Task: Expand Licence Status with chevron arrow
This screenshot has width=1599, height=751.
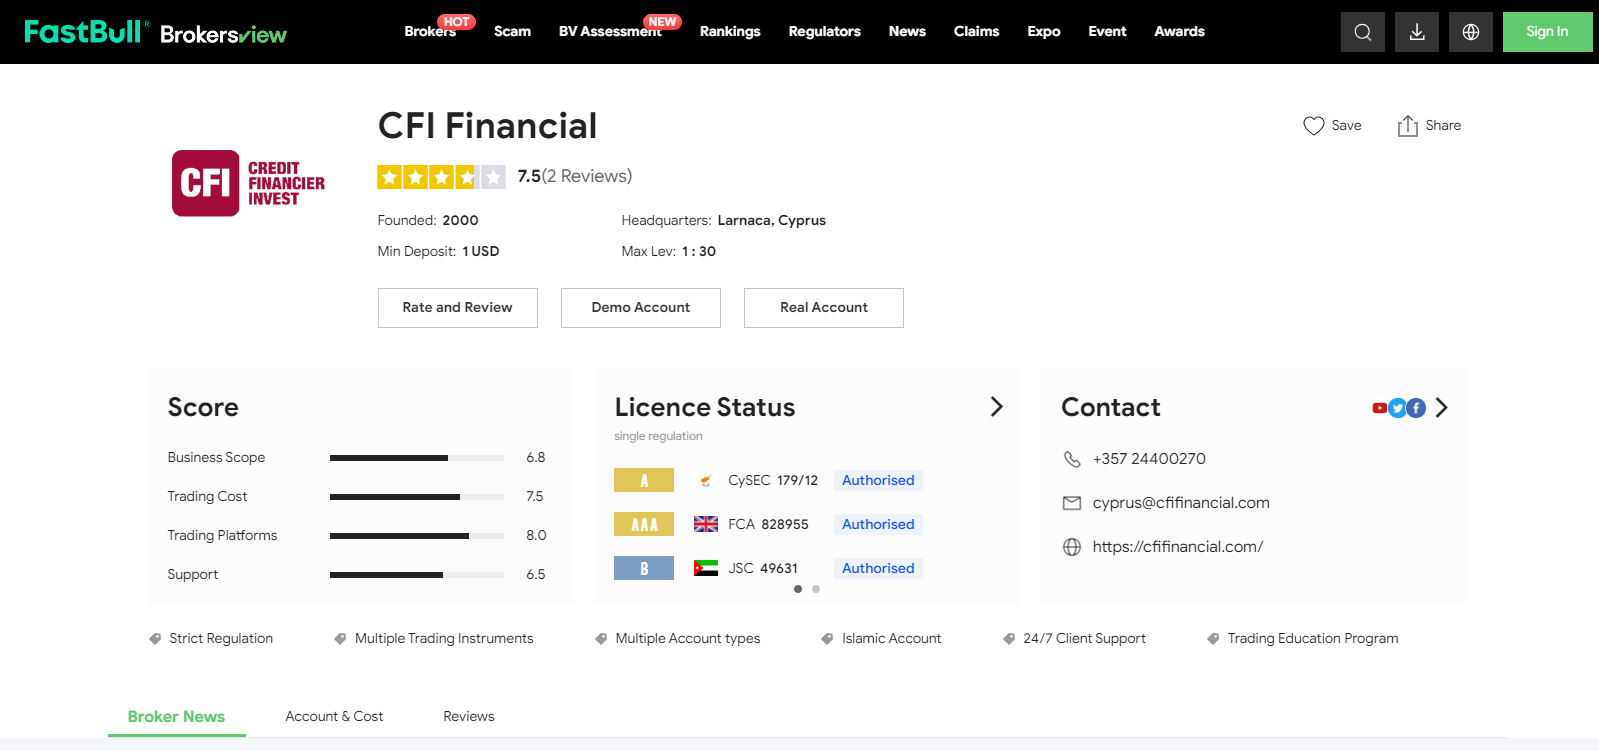Action: pyautogui.click(x=996, y=407)
